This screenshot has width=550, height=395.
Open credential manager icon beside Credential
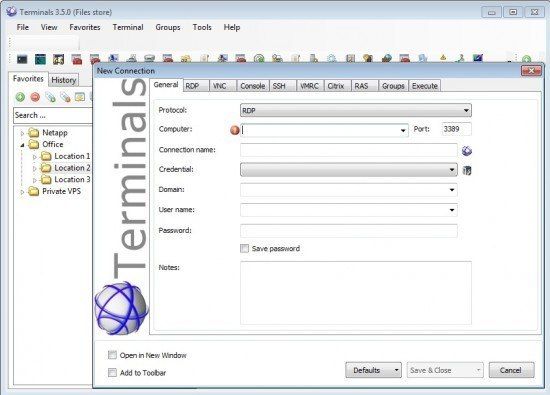[x=467, y=170]
